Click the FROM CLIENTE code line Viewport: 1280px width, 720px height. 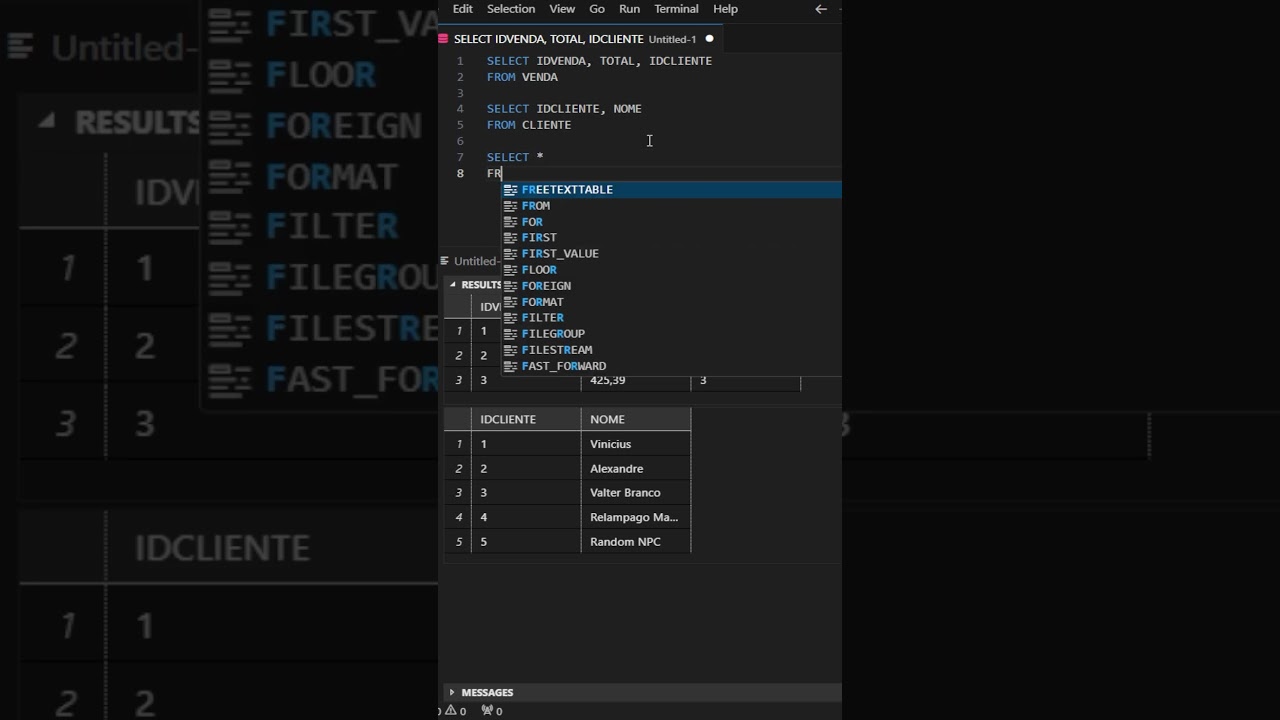click(529, 125)
